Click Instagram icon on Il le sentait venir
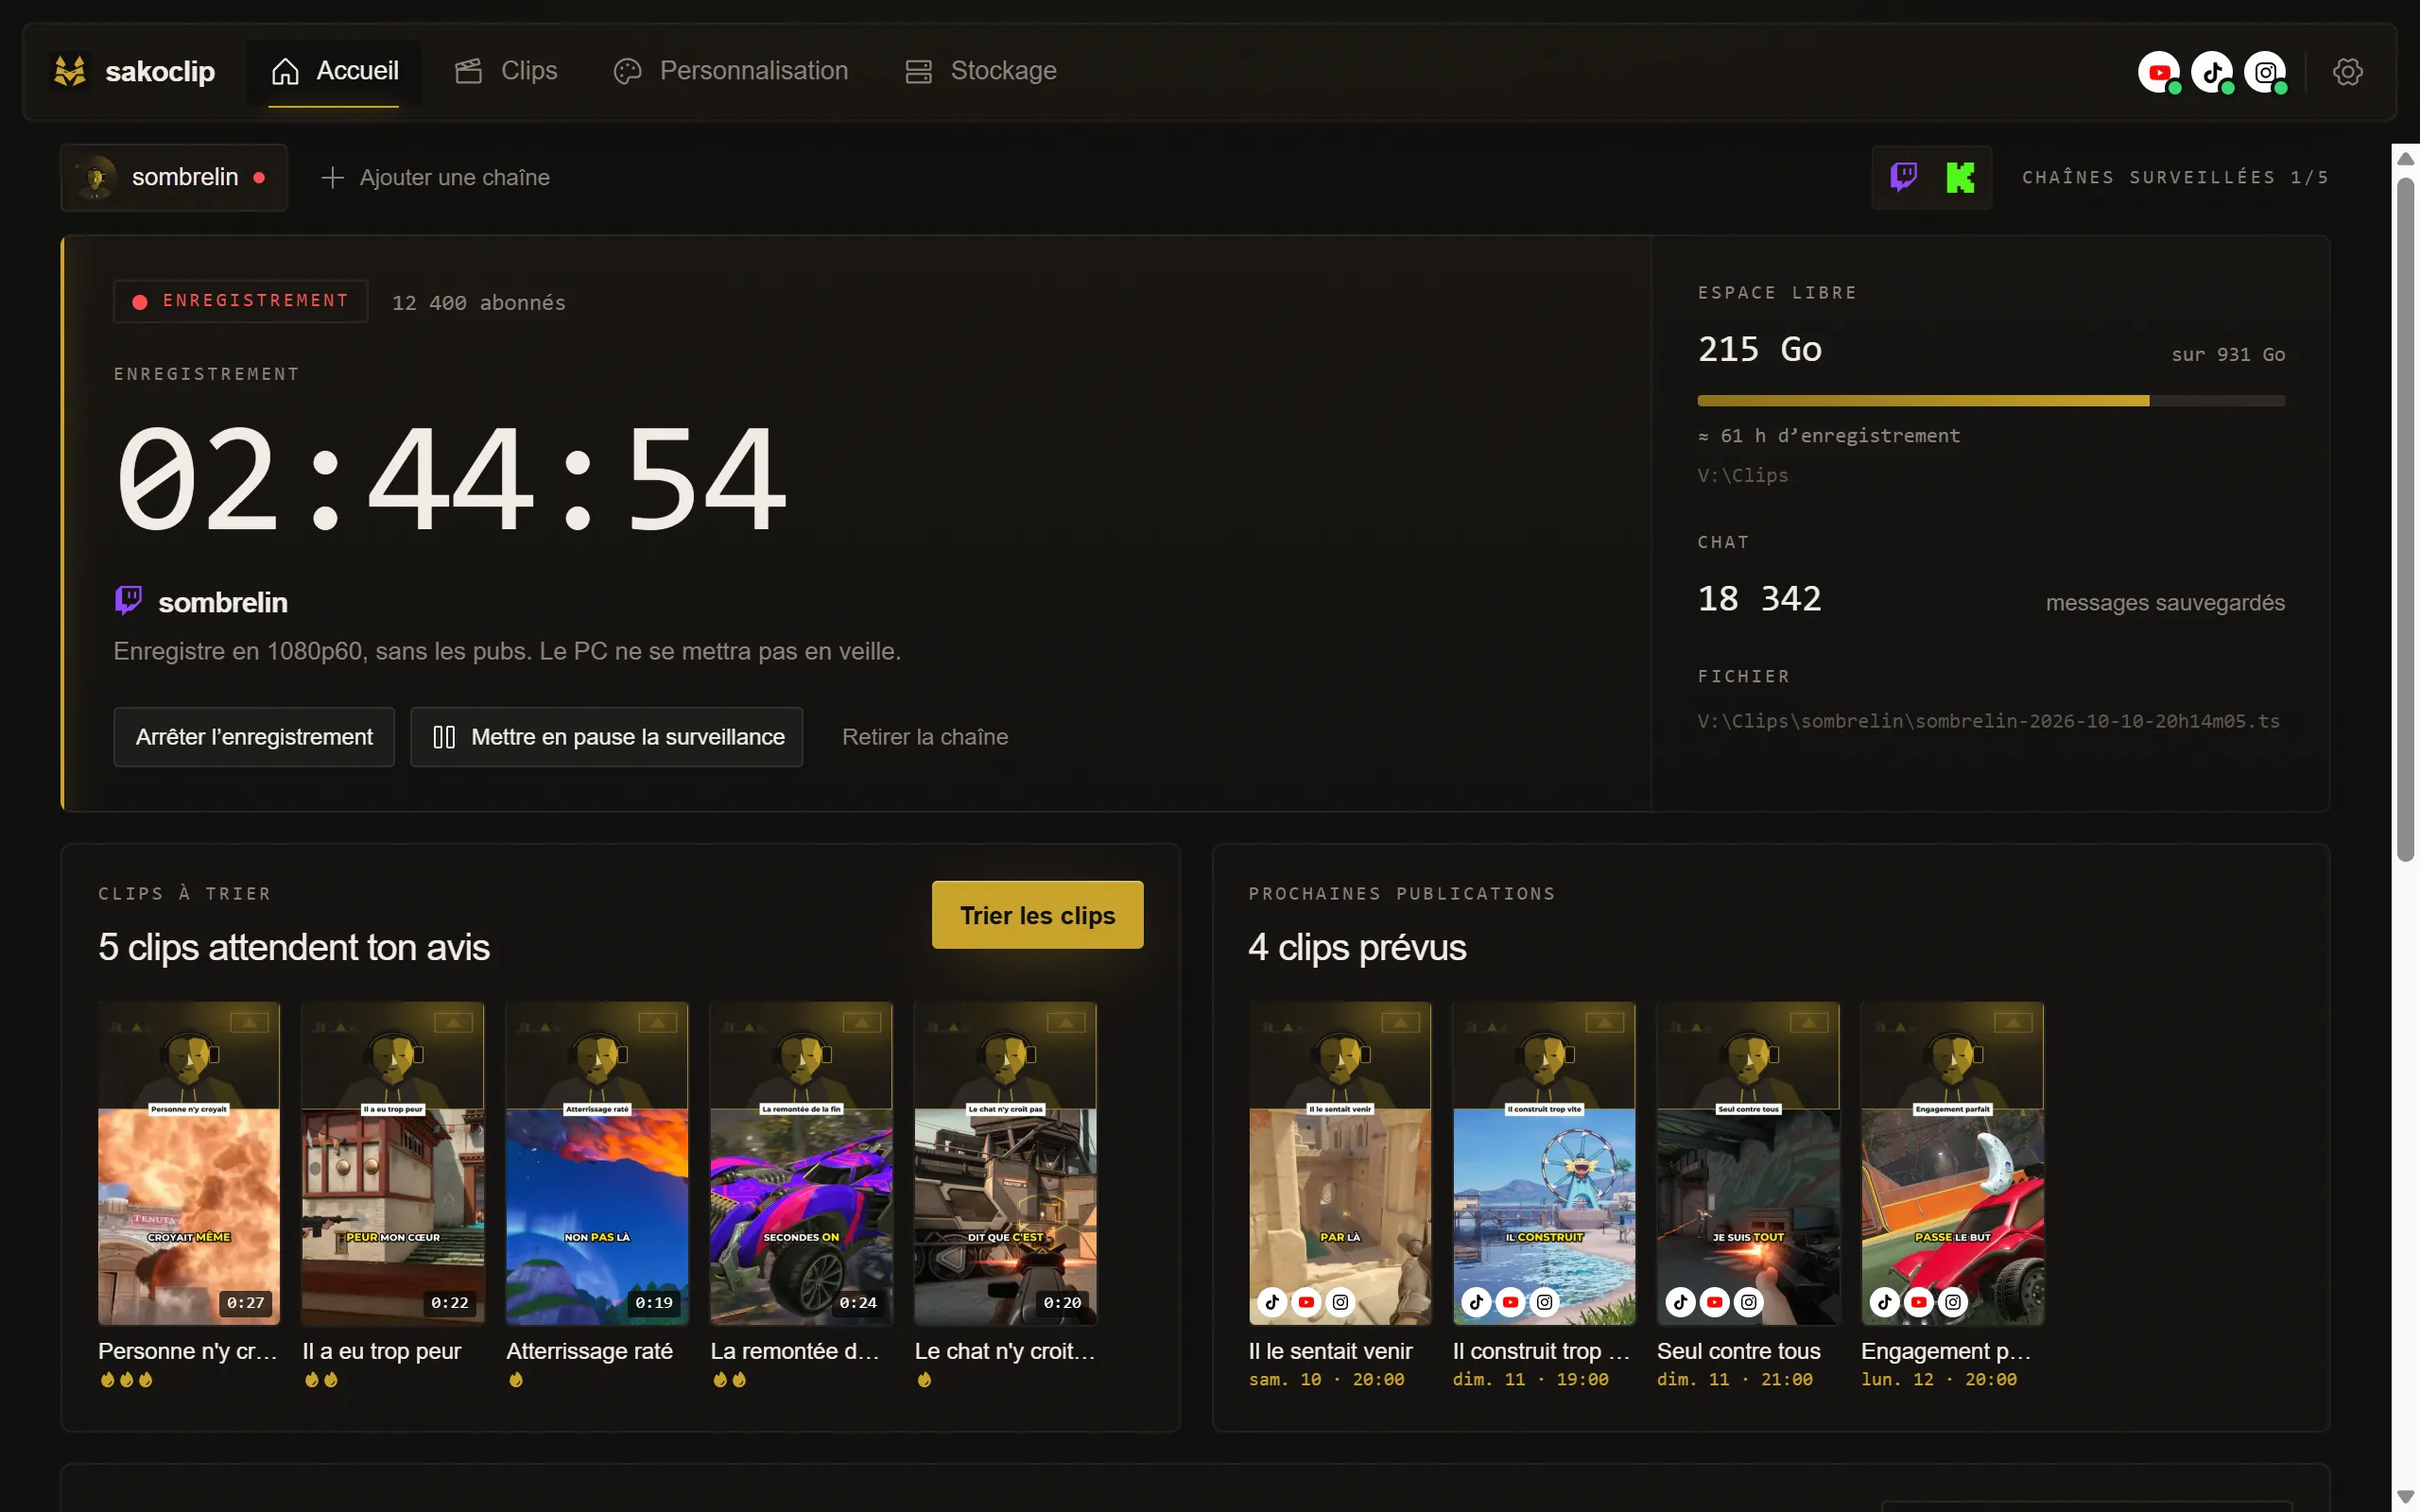Image resolution: width=2420 pixels, height=1512 pixels. click(1340, 1302)
